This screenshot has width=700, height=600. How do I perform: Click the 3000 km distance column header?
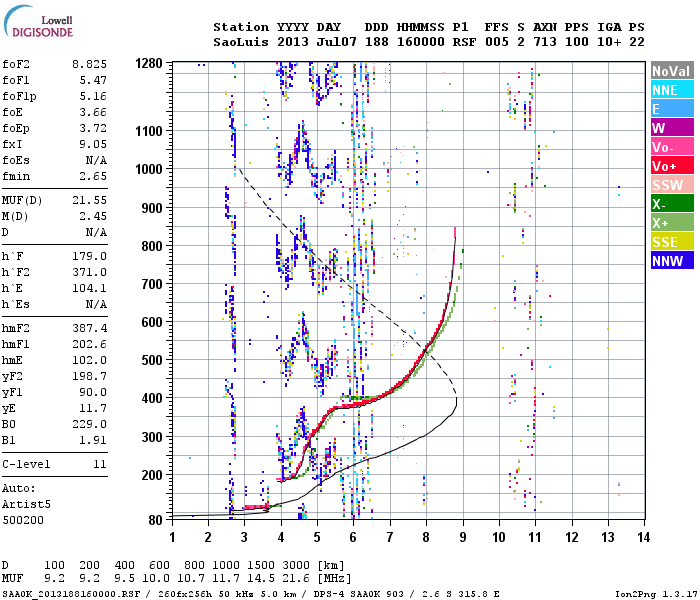[x=296, y=565]
